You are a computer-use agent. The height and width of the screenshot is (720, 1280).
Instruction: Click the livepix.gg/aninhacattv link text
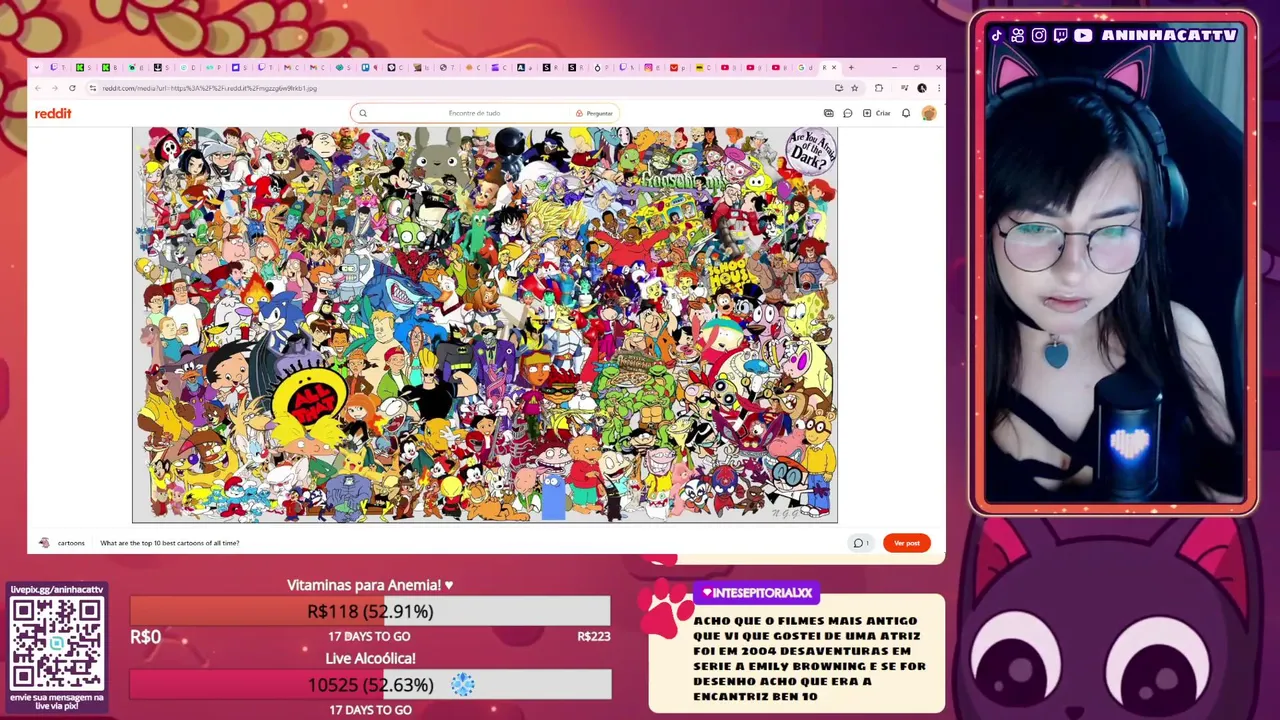coord(57,590)
